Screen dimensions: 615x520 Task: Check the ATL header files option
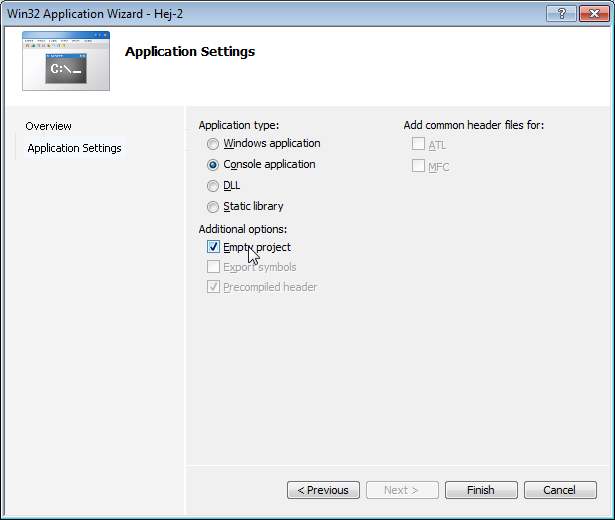tap(418, 144)
